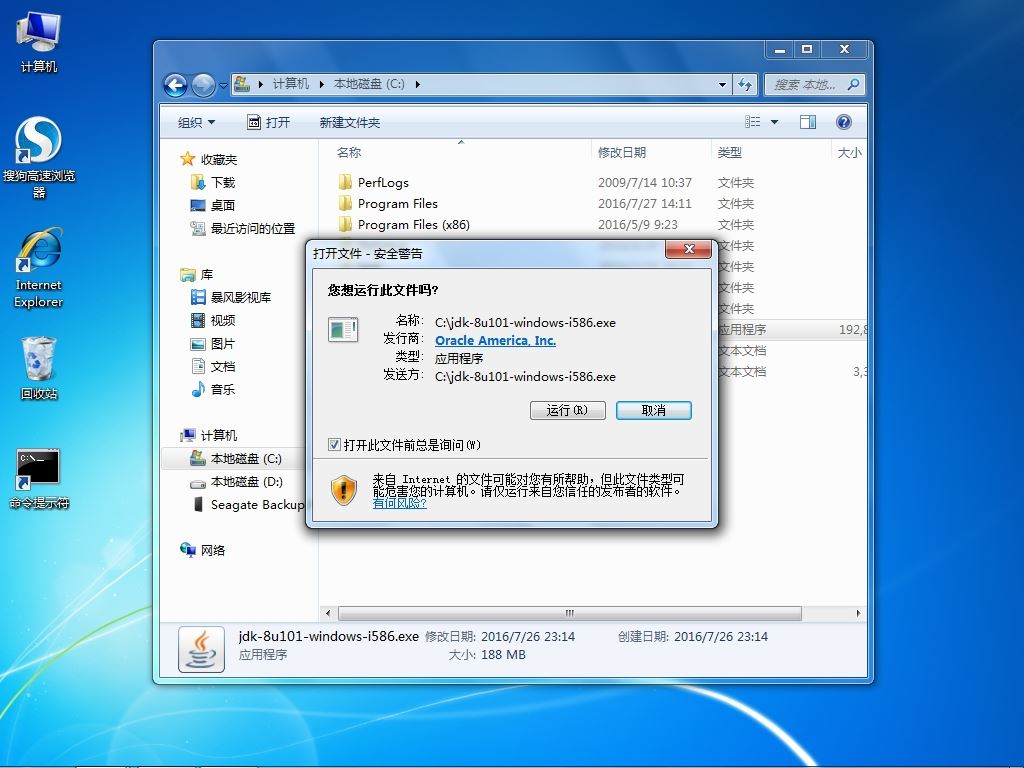Open the 组织 dropdown menu
This screenshot has width=1024, height=768.
tap(197, 122)
